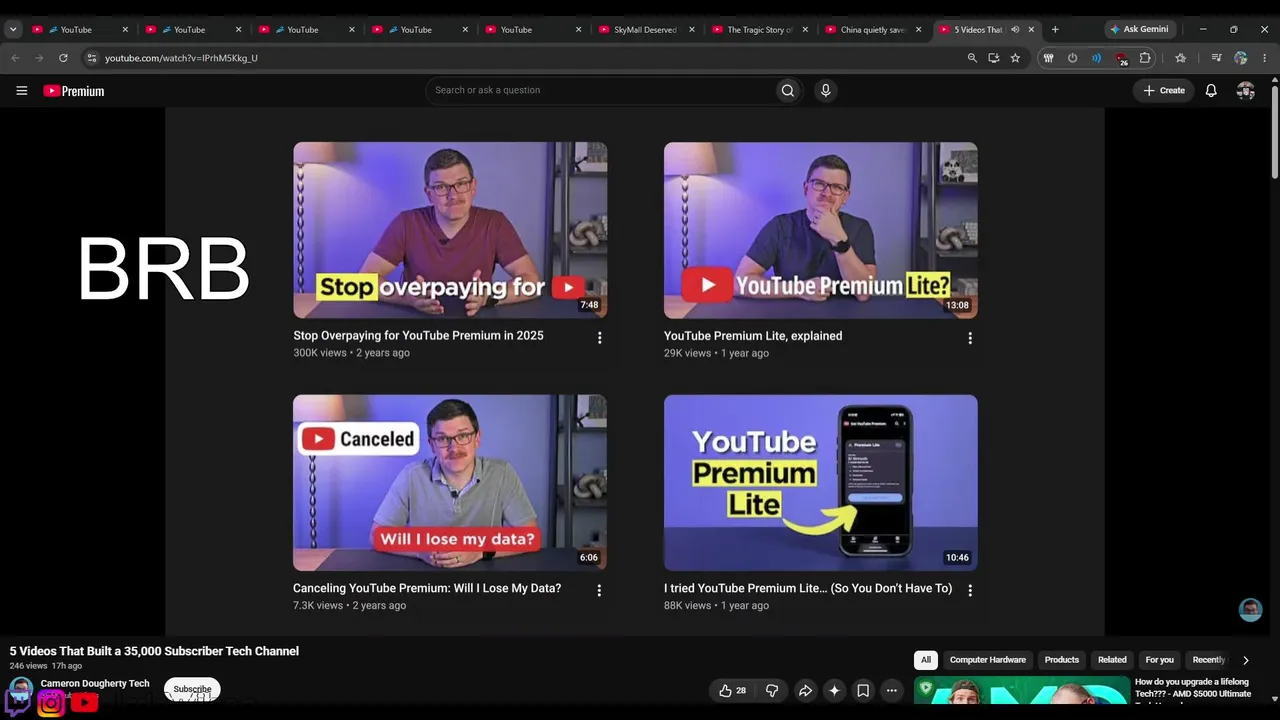Open the Ask sparkle button
The height and width of the screenshot is (720, 1280).
pos(834,690)
